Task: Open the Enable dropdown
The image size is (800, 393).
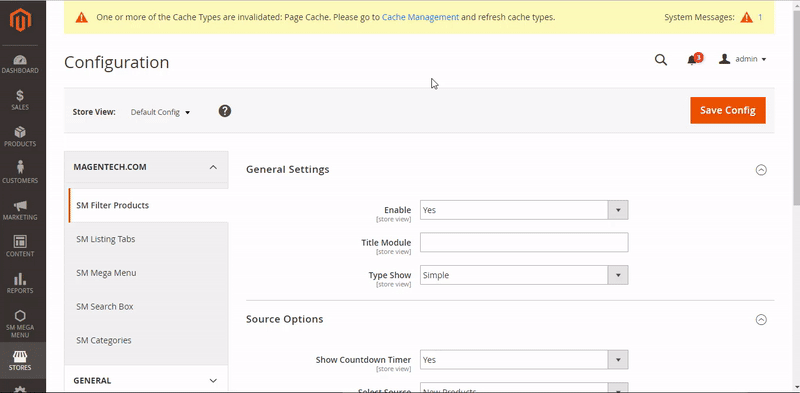Action: point(524,210)
